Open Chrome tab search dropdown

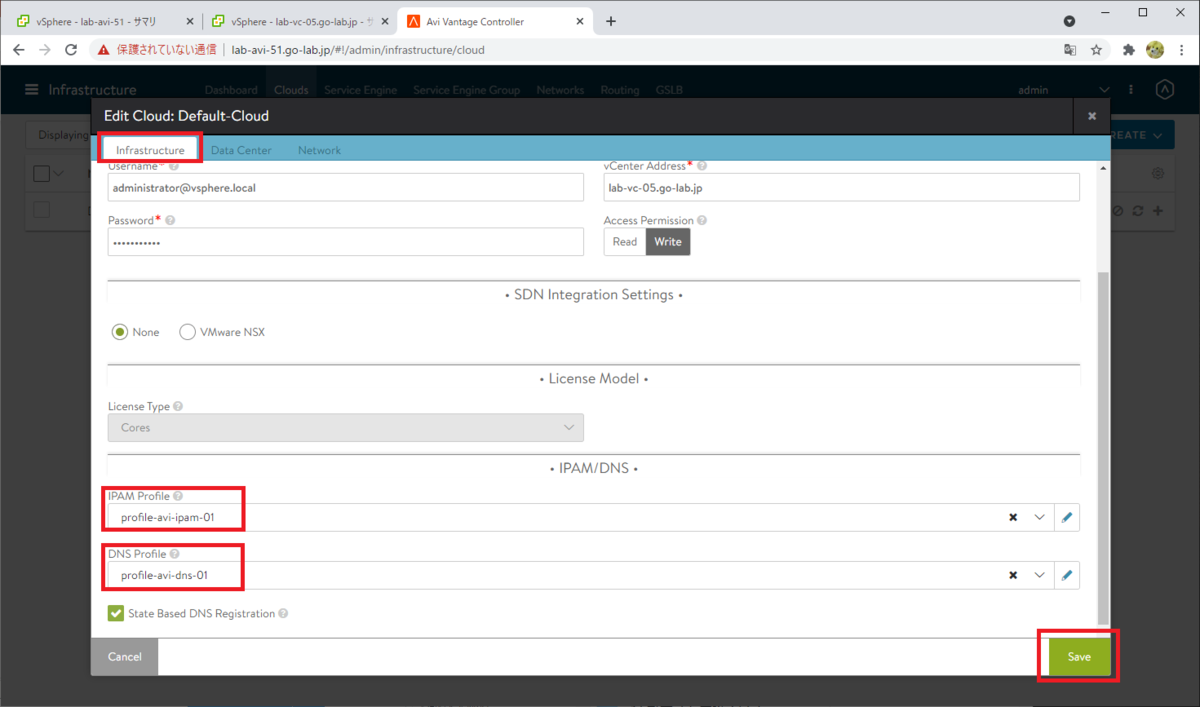pyautogui.click(x=1069, y=21)
